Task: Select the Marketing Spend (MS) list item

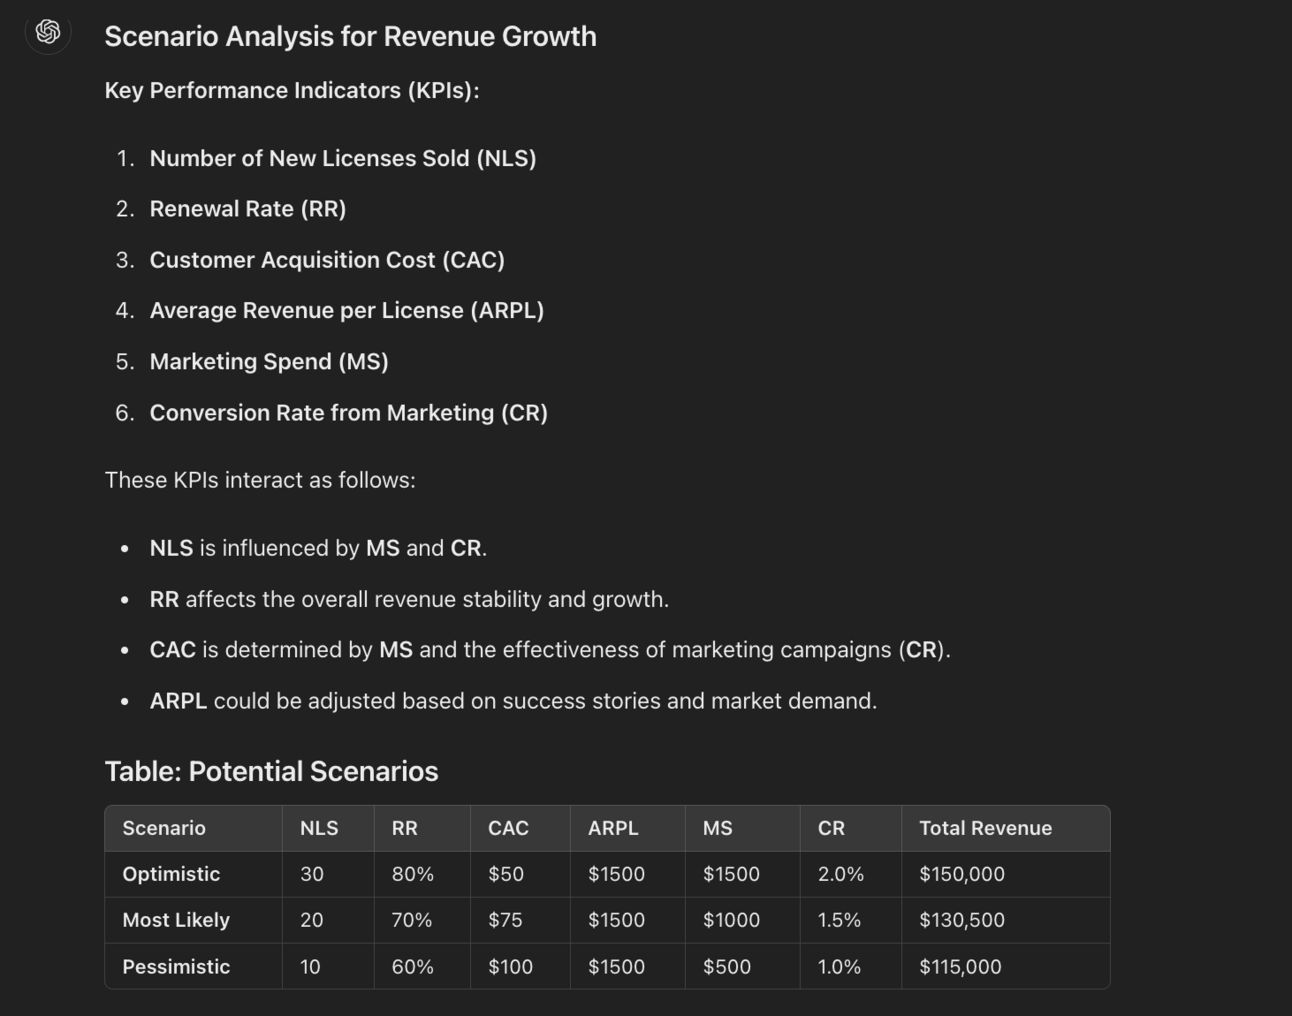Action: (268, 362)
